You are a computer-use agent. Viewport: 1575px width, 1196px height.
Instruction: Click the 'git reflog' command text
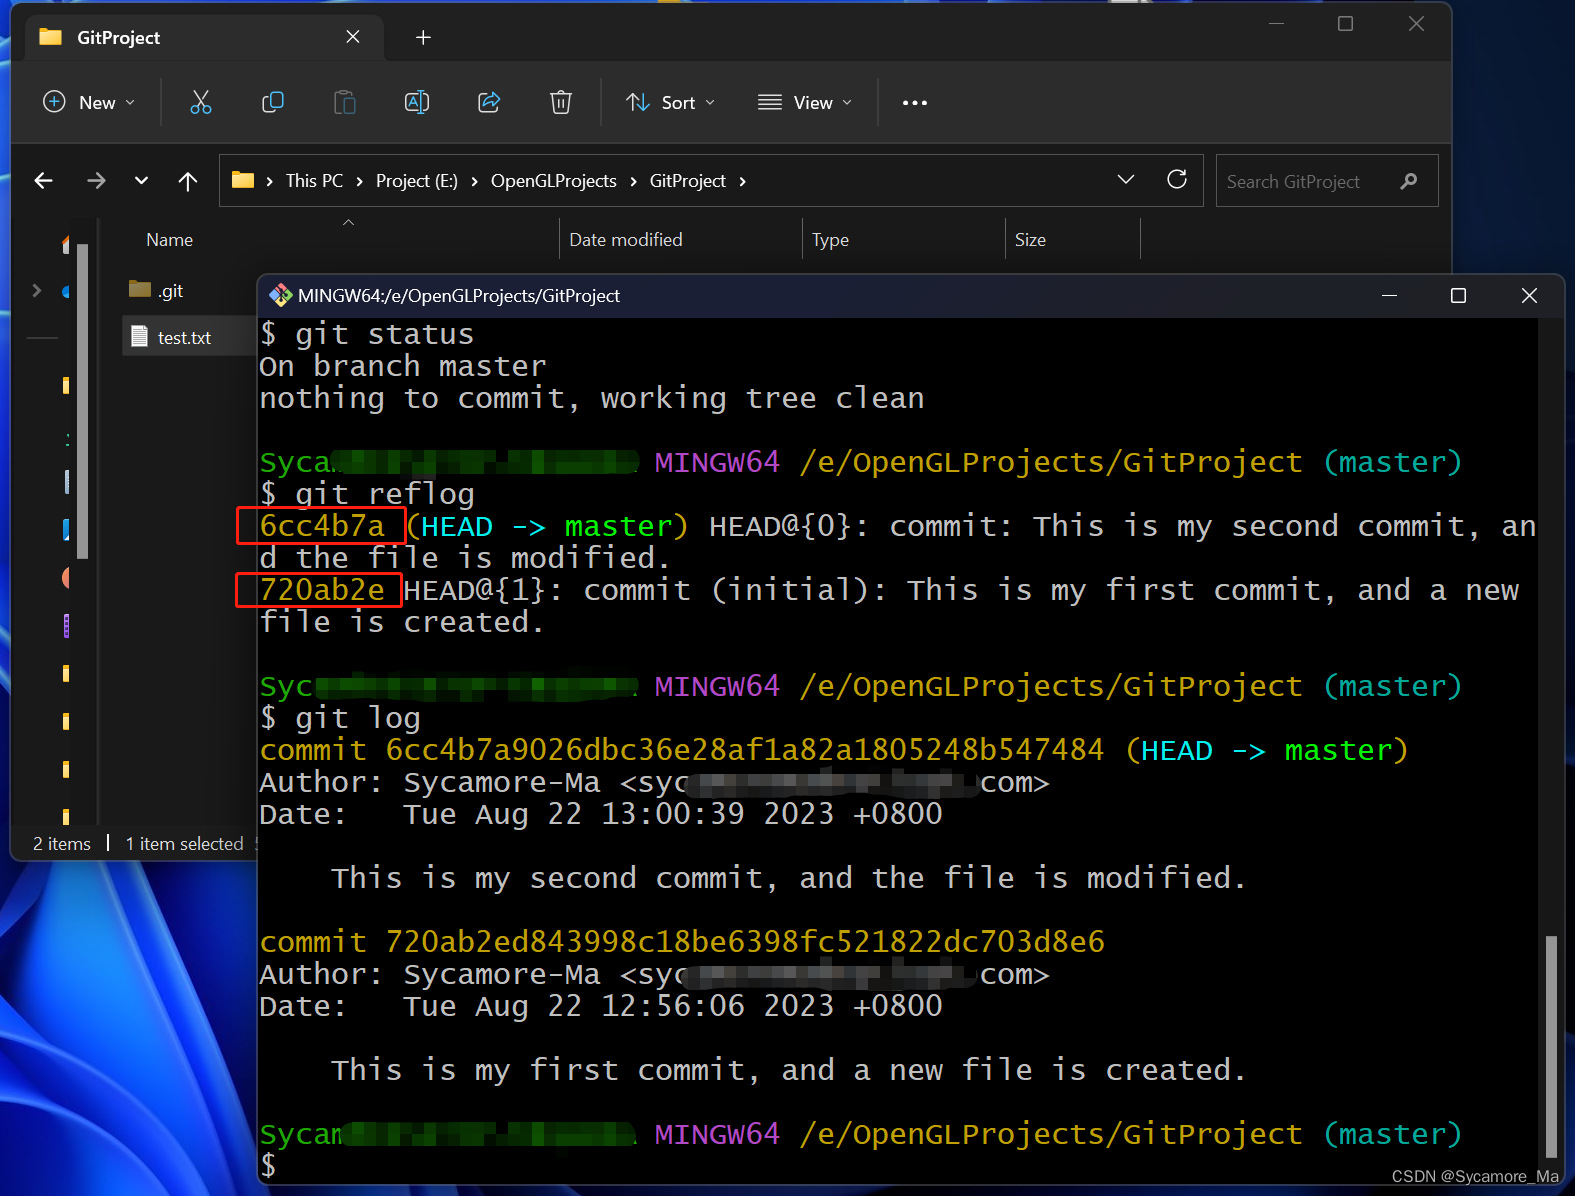[x=385, y=494]
